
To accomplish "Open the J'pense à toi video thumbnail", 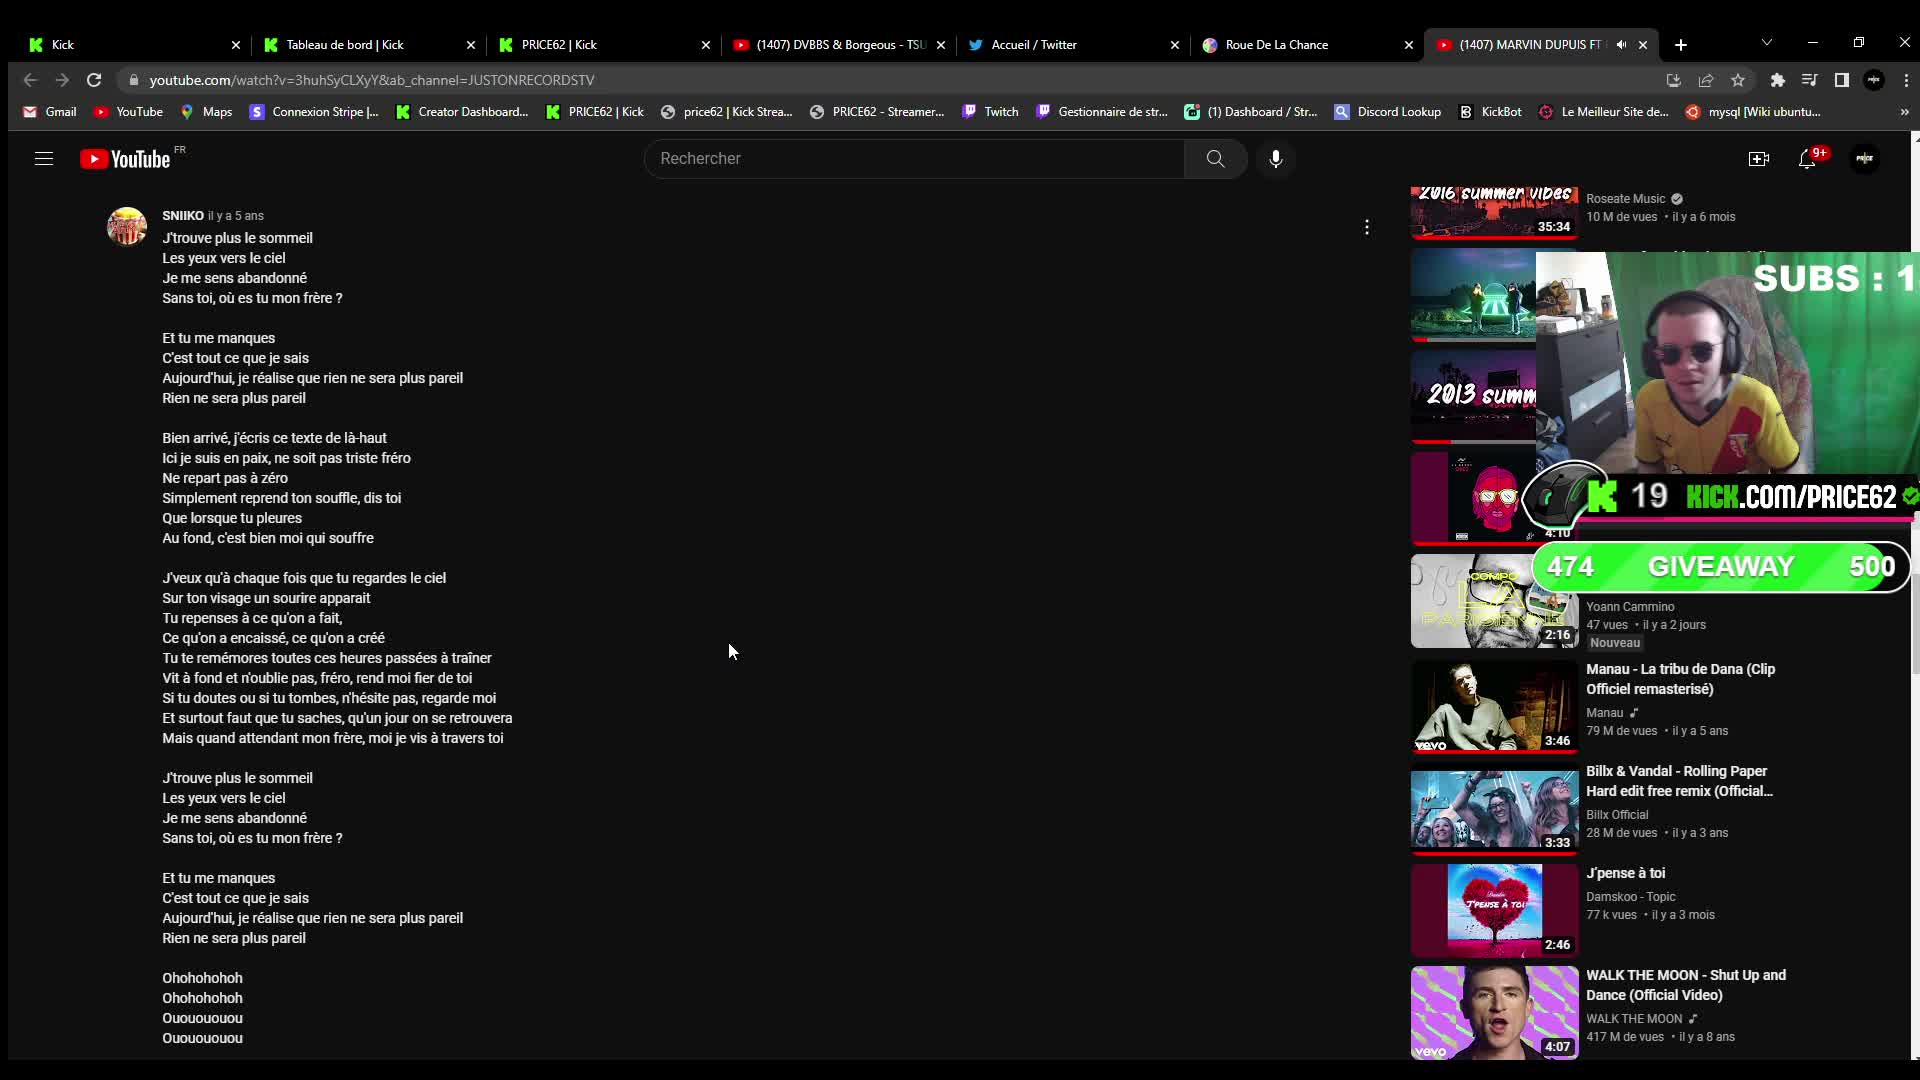I will (1494, 910).
